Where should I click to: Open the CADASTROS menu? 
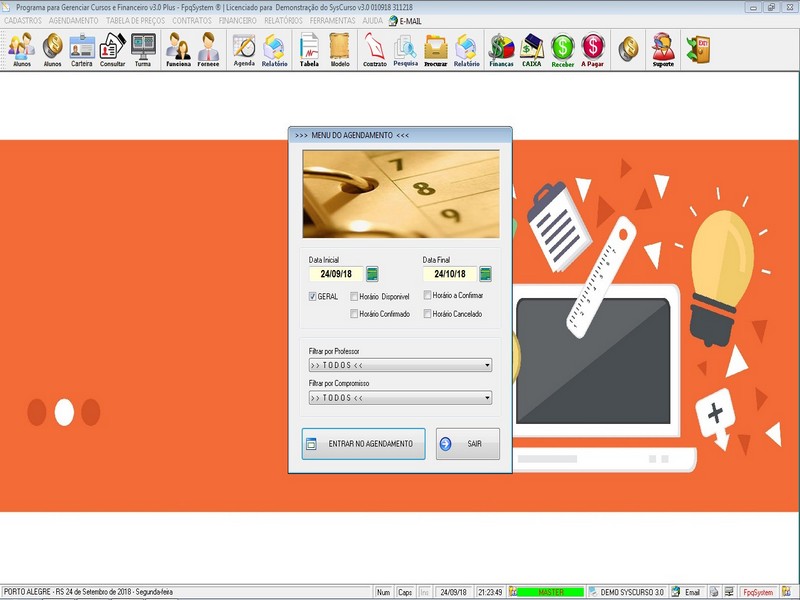[23, 21]
